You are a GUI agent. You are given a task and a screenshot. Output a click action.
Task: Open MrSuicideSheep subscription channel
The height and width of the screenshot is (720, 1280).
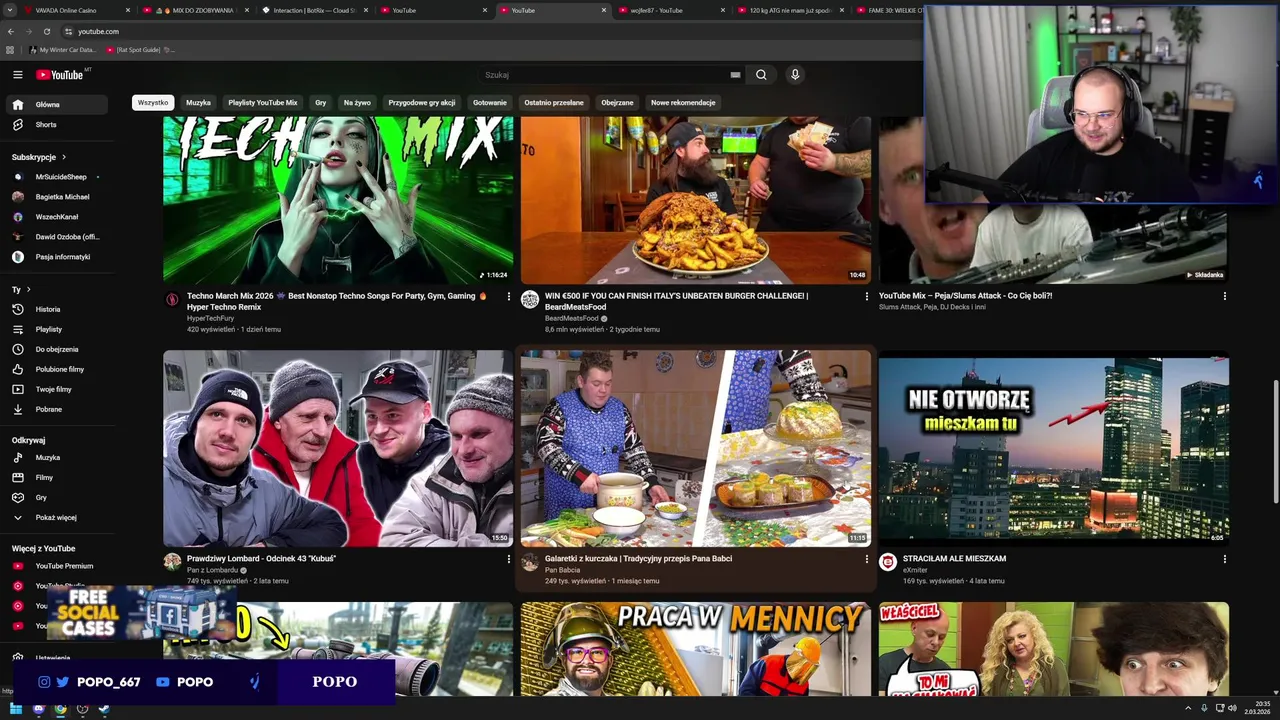57,177
